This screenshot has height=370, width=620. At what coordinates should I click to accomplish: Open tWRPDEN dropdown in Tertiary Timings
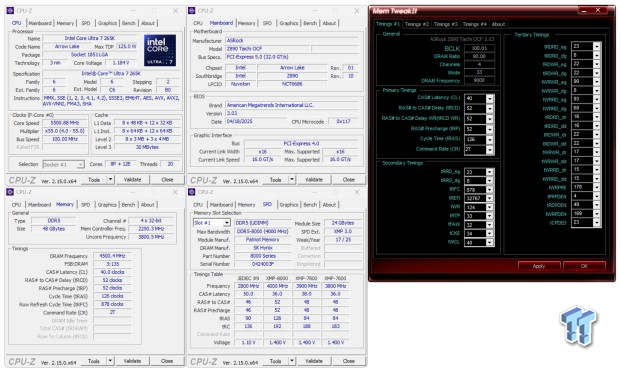597,214
